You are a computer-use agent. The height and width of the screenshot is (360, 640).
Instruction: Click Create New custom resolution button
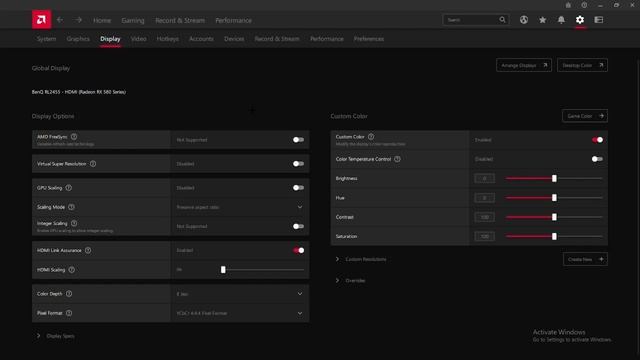(x=585, y=259)
